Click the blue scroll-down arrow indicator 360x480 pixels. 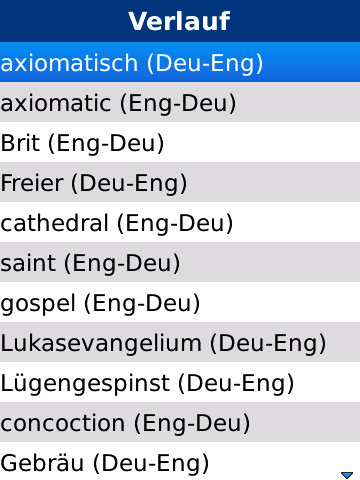click(347, 475)
